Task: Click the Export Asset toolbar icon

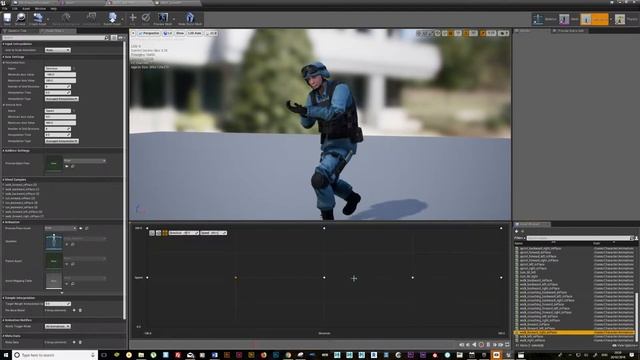Action: click(x=112, y=17)
